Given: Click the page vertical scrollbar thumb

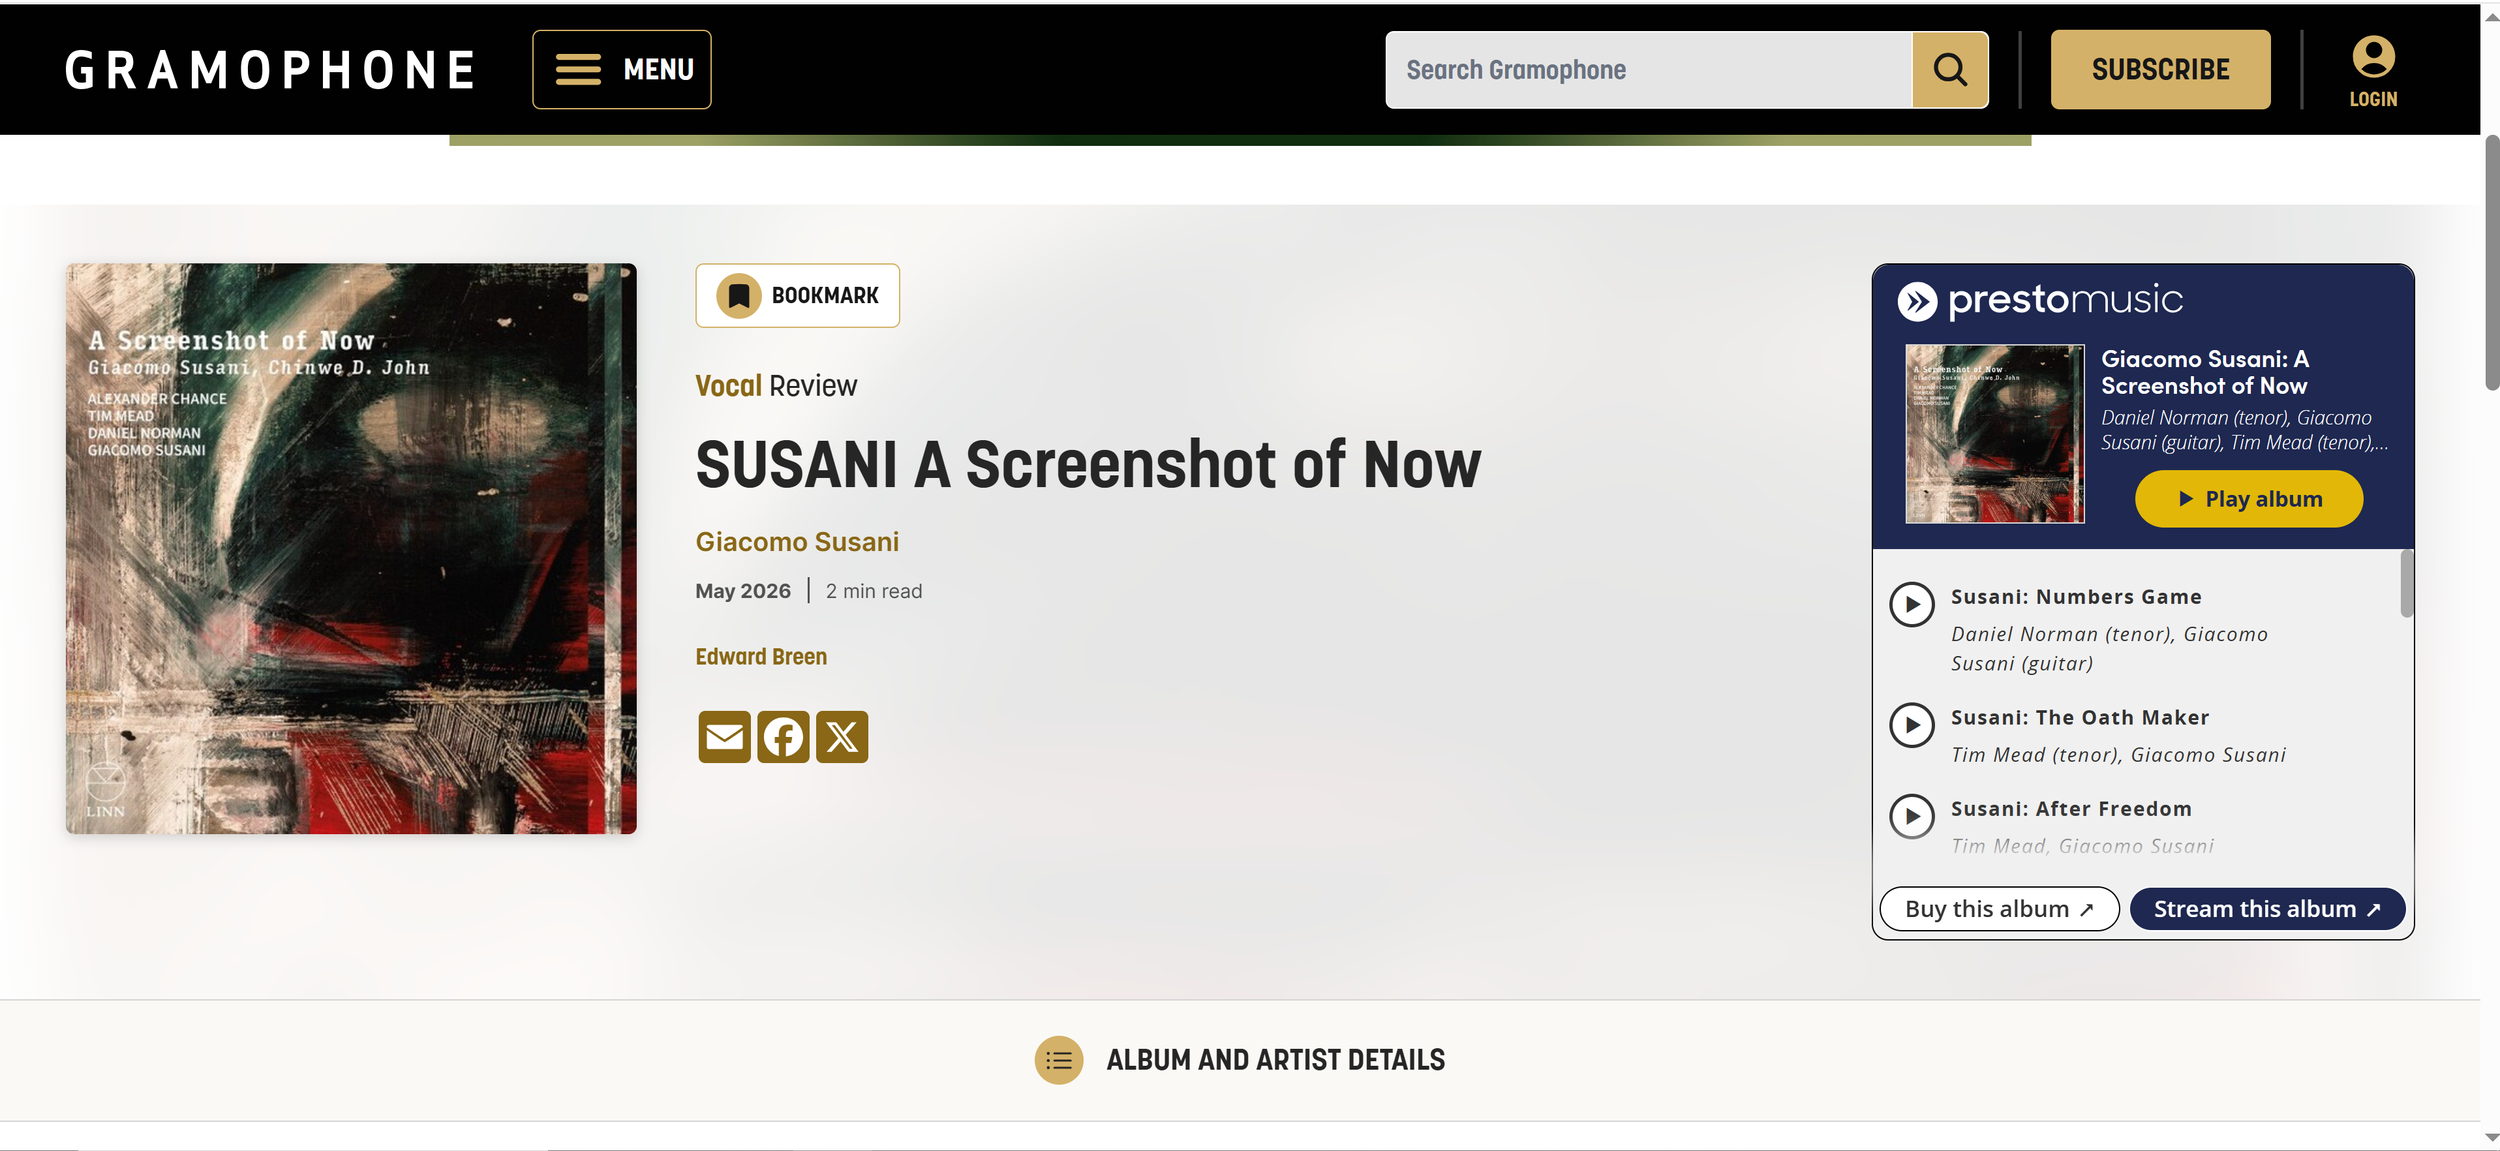Looking at the screenshot, I should pyautogui.click(x=2491, y=262).
